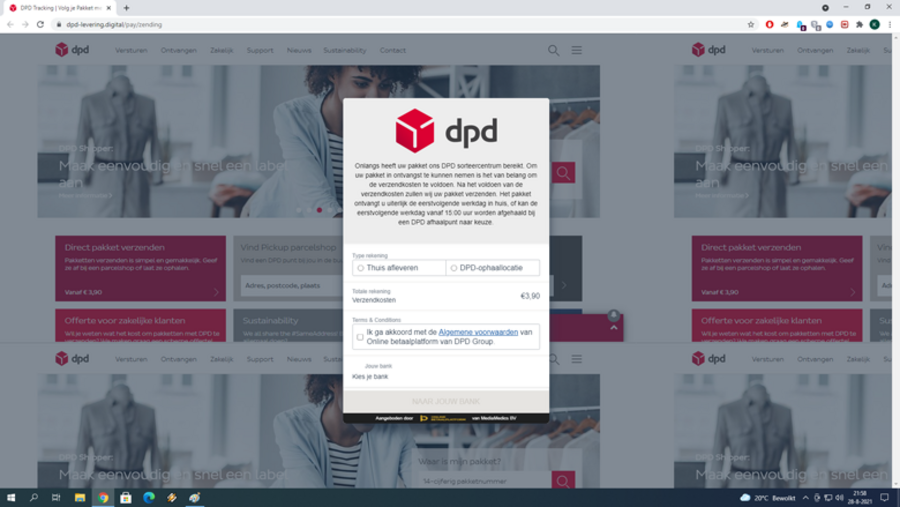Open Nieuws in the topmost page header
900x507 pixels.
click(x=299, y=51)
